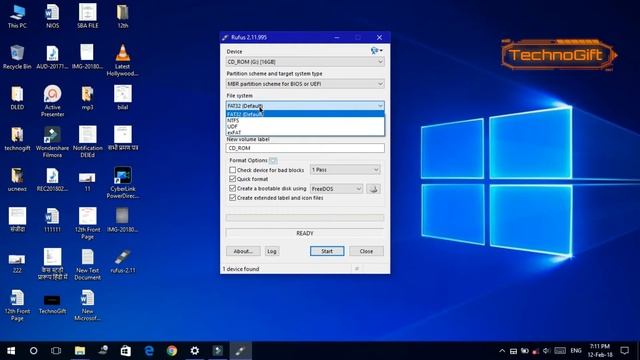Click the New volume label field
640x360 pixels.
305,148
